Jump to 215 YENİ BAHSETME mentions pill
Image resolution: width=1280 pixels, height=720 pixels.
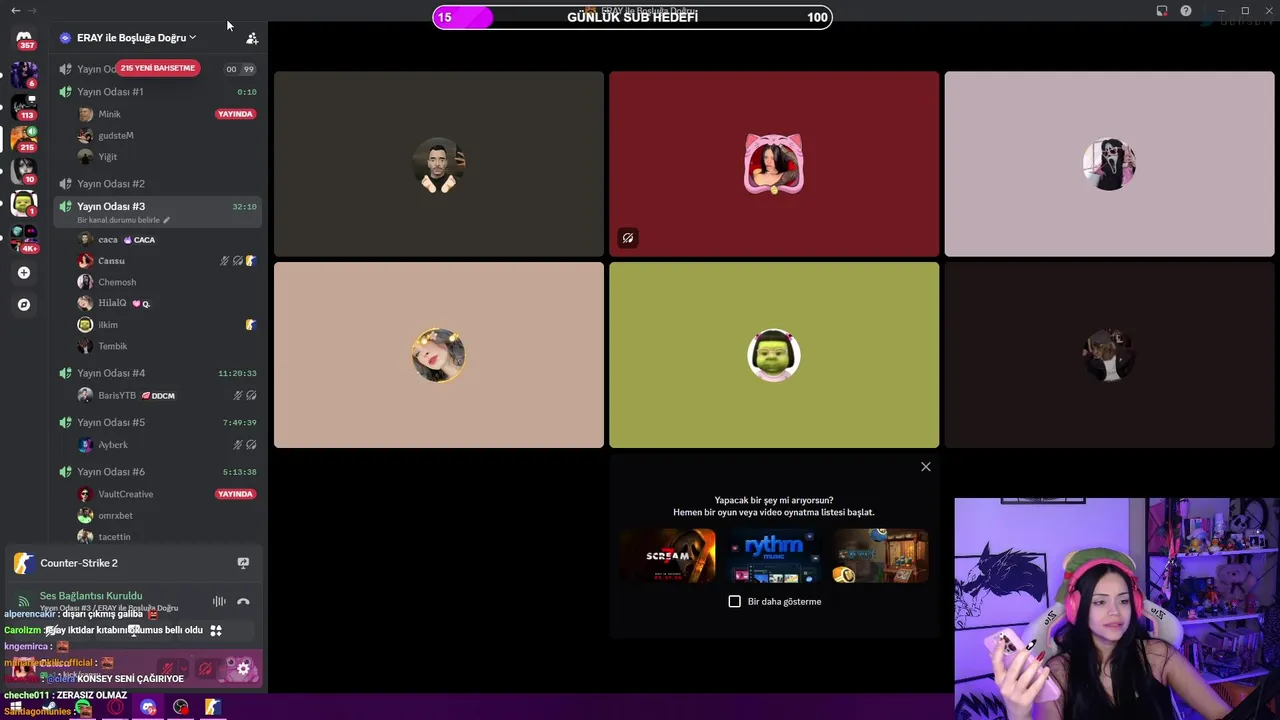158,68
